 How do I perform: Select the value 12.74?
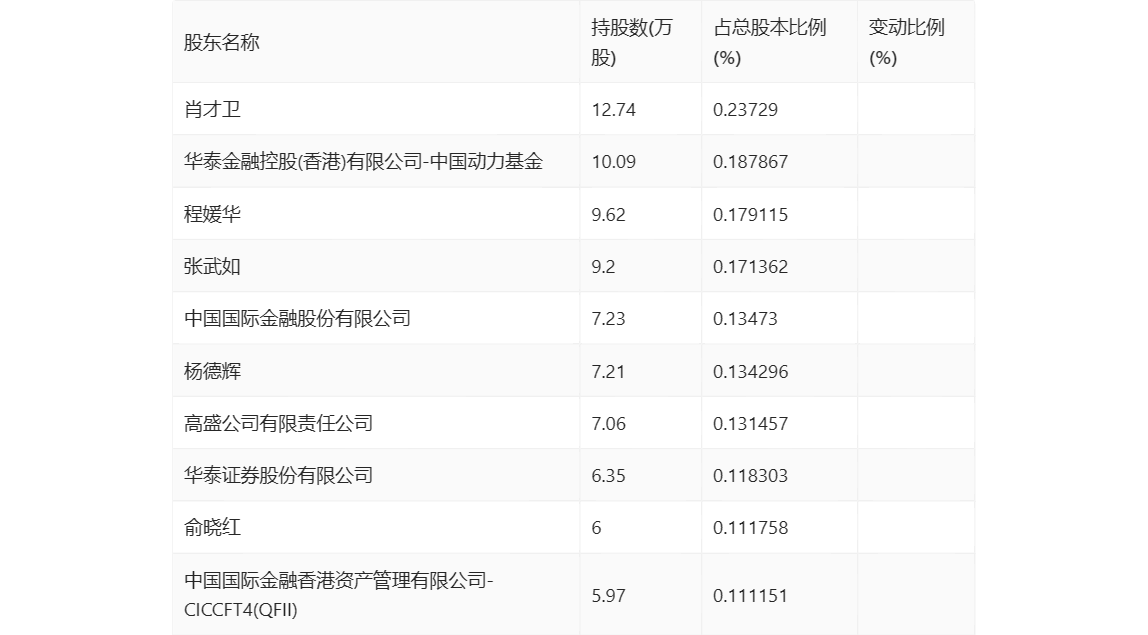pos(614,110)
